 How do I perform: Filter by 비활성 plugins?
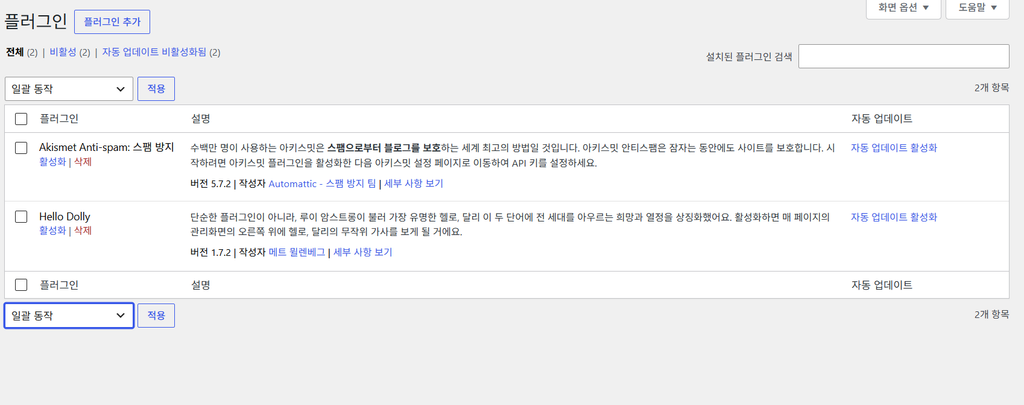(x=63, y=52)
